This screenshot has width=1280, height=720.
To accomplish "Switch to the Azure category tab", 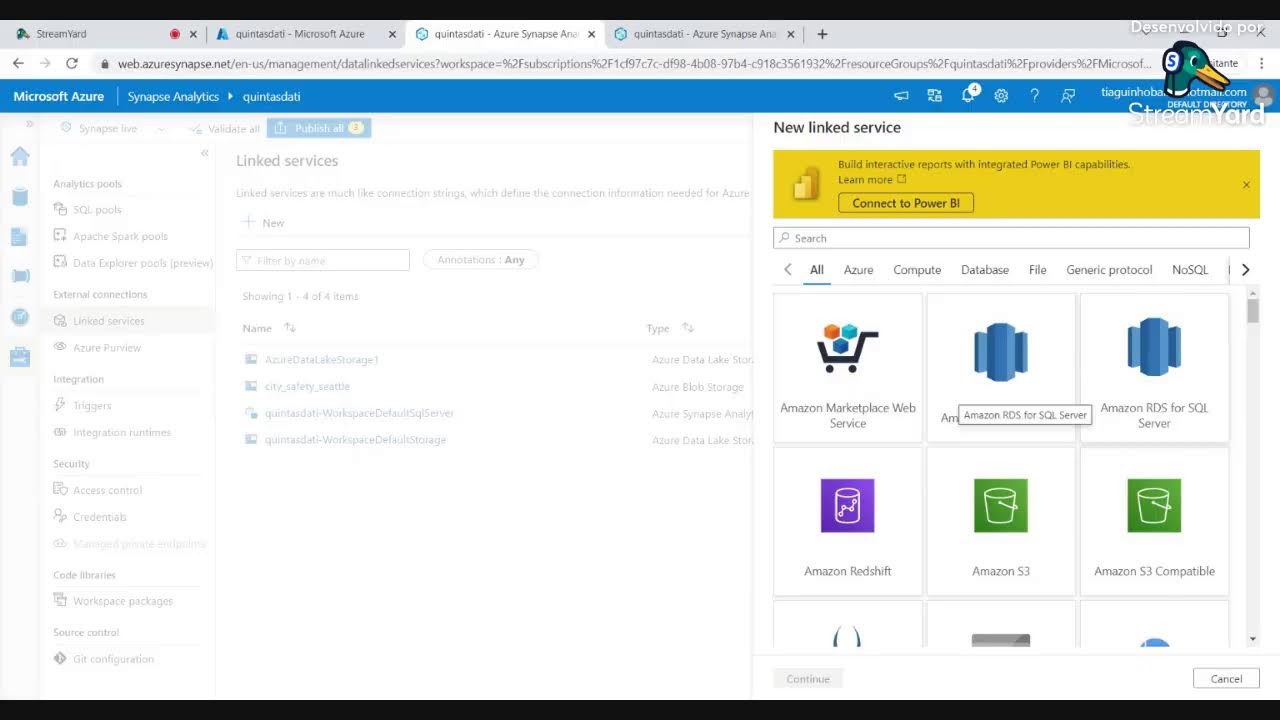I will tap(858, 270).
